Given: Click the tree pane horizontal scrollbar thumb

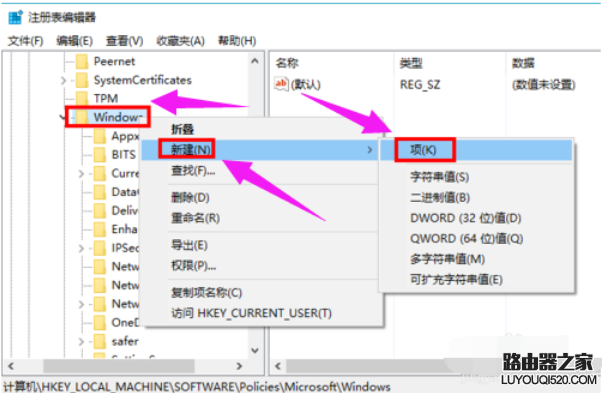Looking at the screenshot, I should tap(119, 366).
